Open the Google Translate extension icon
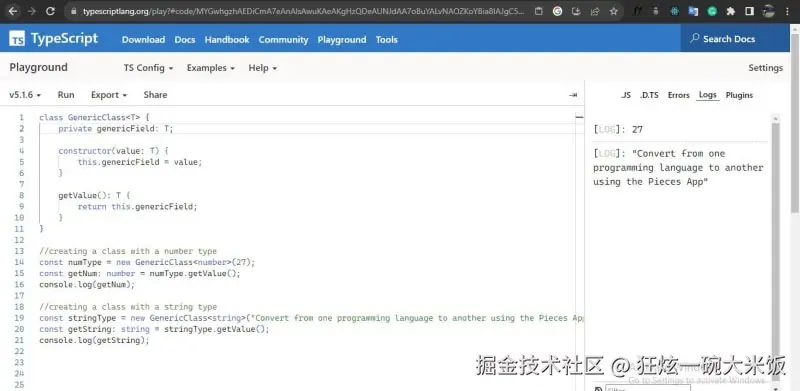The image size is (800, 391). pyautogui.click(x=693, y=11)
